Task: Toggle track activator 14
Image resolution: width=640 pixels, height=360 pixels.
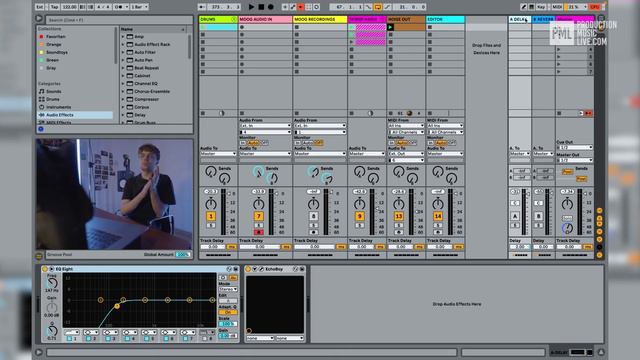Action: coord(438,216)
